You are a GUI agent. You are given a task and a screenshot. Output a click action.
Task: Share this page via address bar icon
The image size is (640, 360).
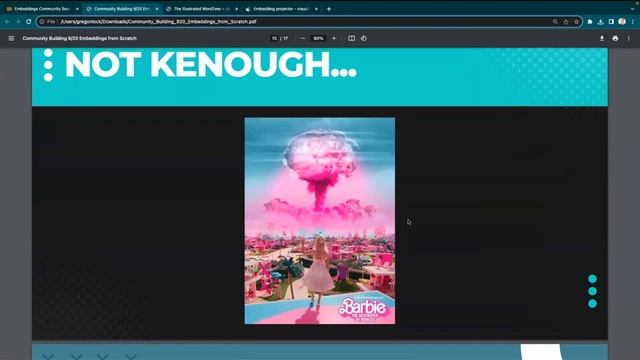(566, 22)
